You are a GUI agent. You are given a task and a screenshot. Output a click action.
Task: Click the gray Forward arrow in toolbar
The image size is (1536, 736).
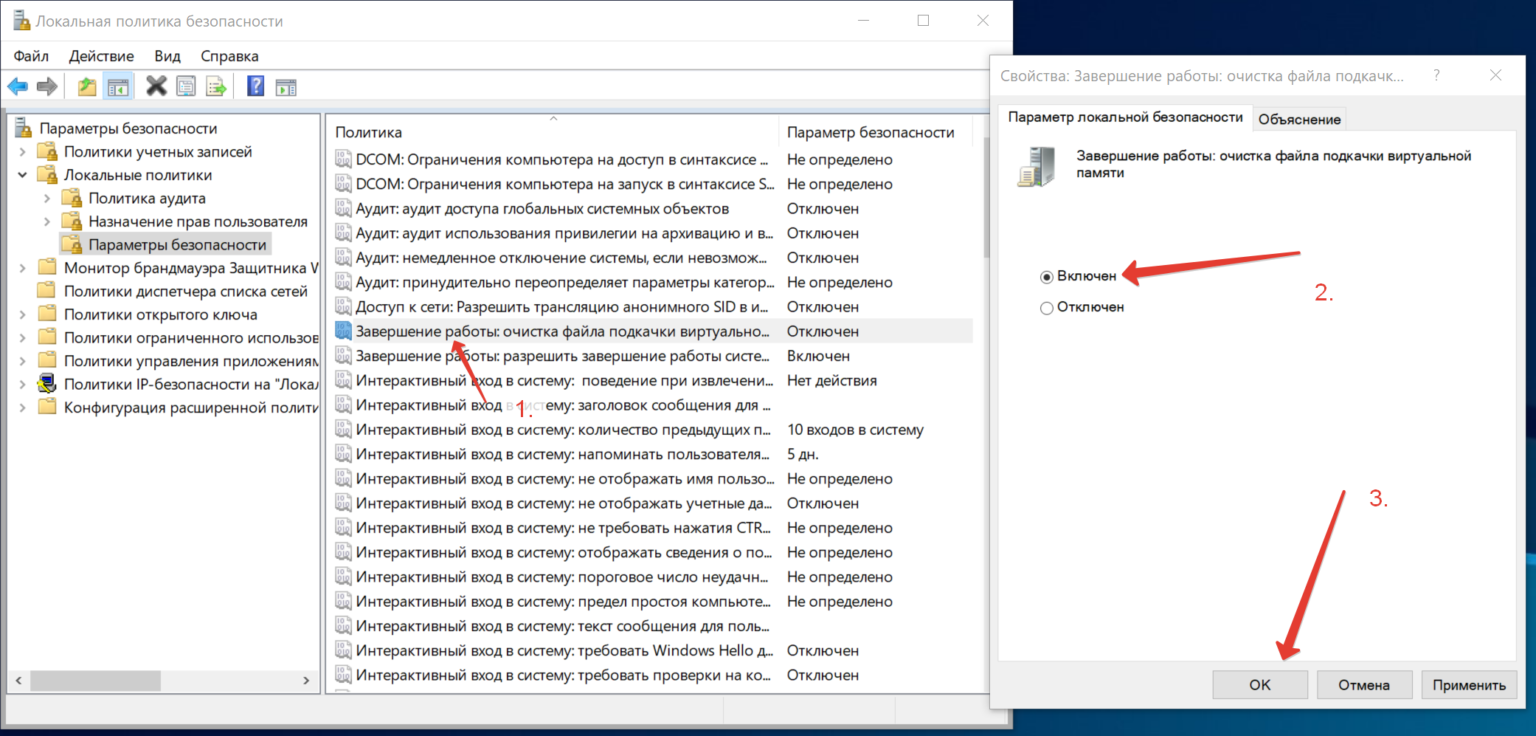46,87
